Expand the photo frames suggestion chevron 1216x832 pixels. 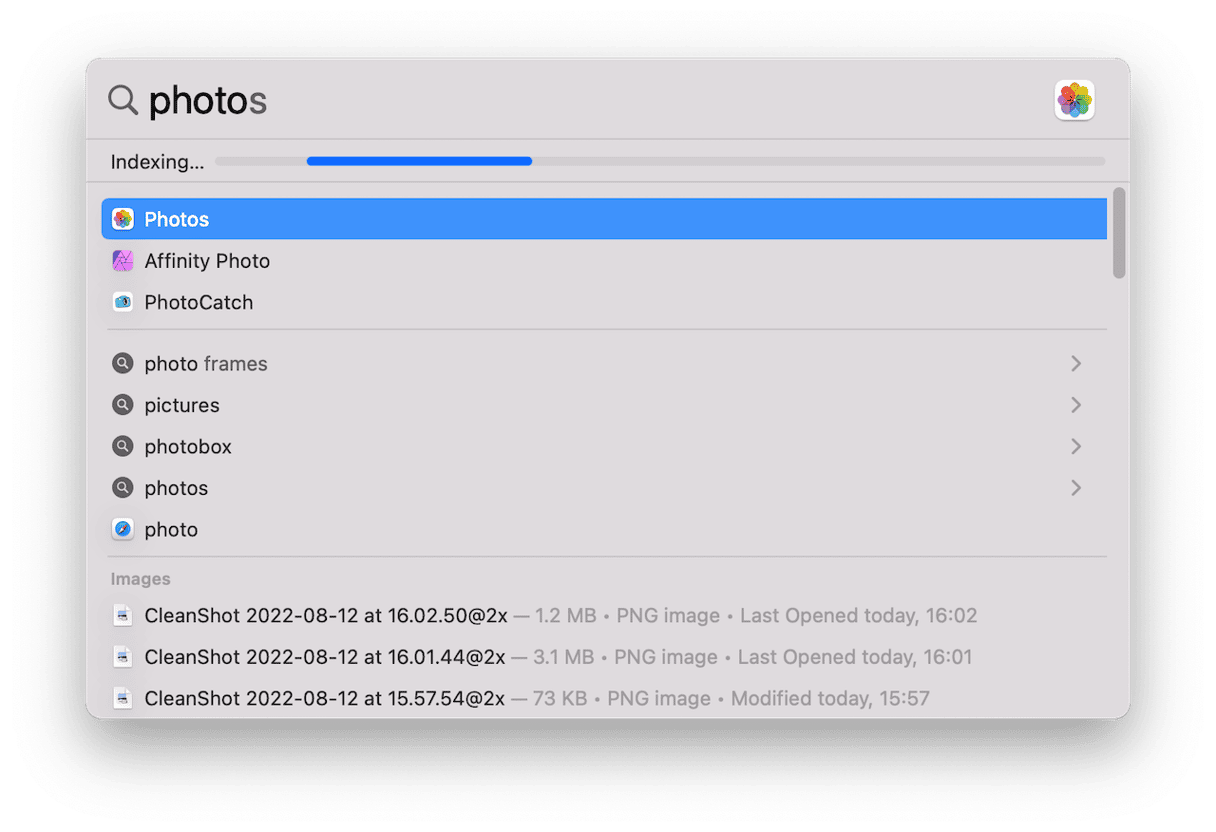coord(1076,364)
